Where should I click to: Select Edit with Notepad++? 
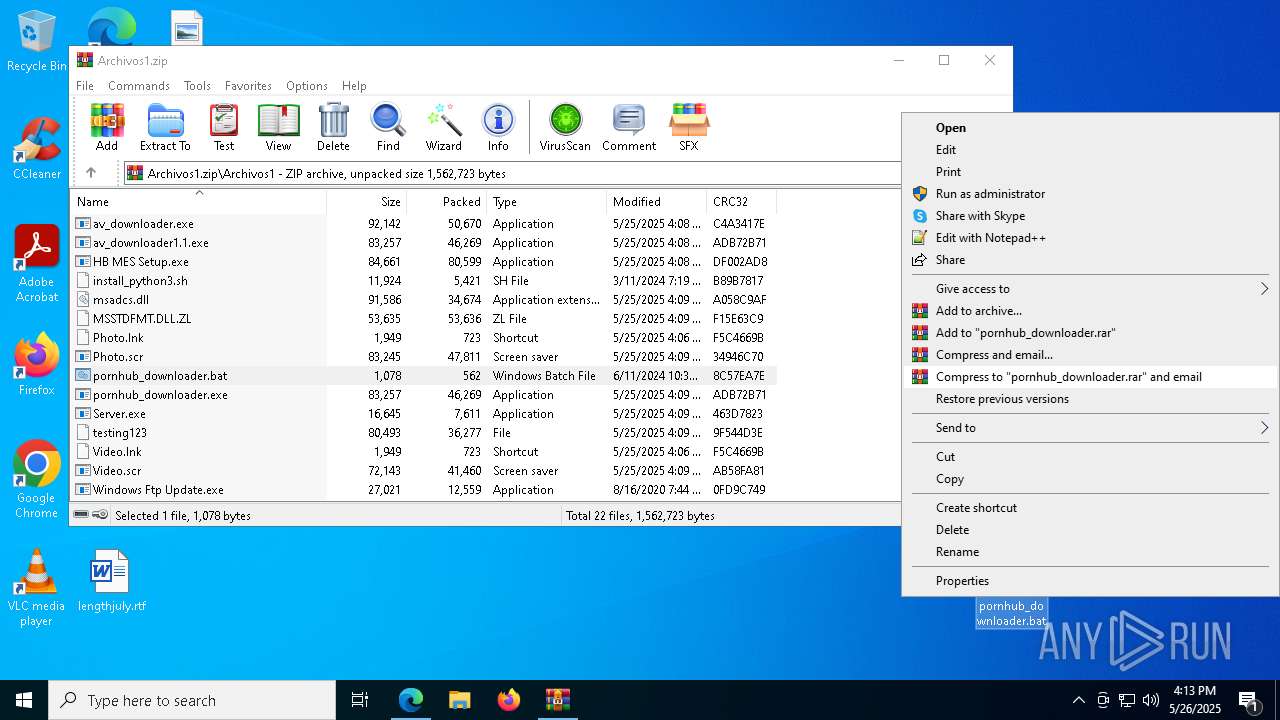pos(1090,238)
